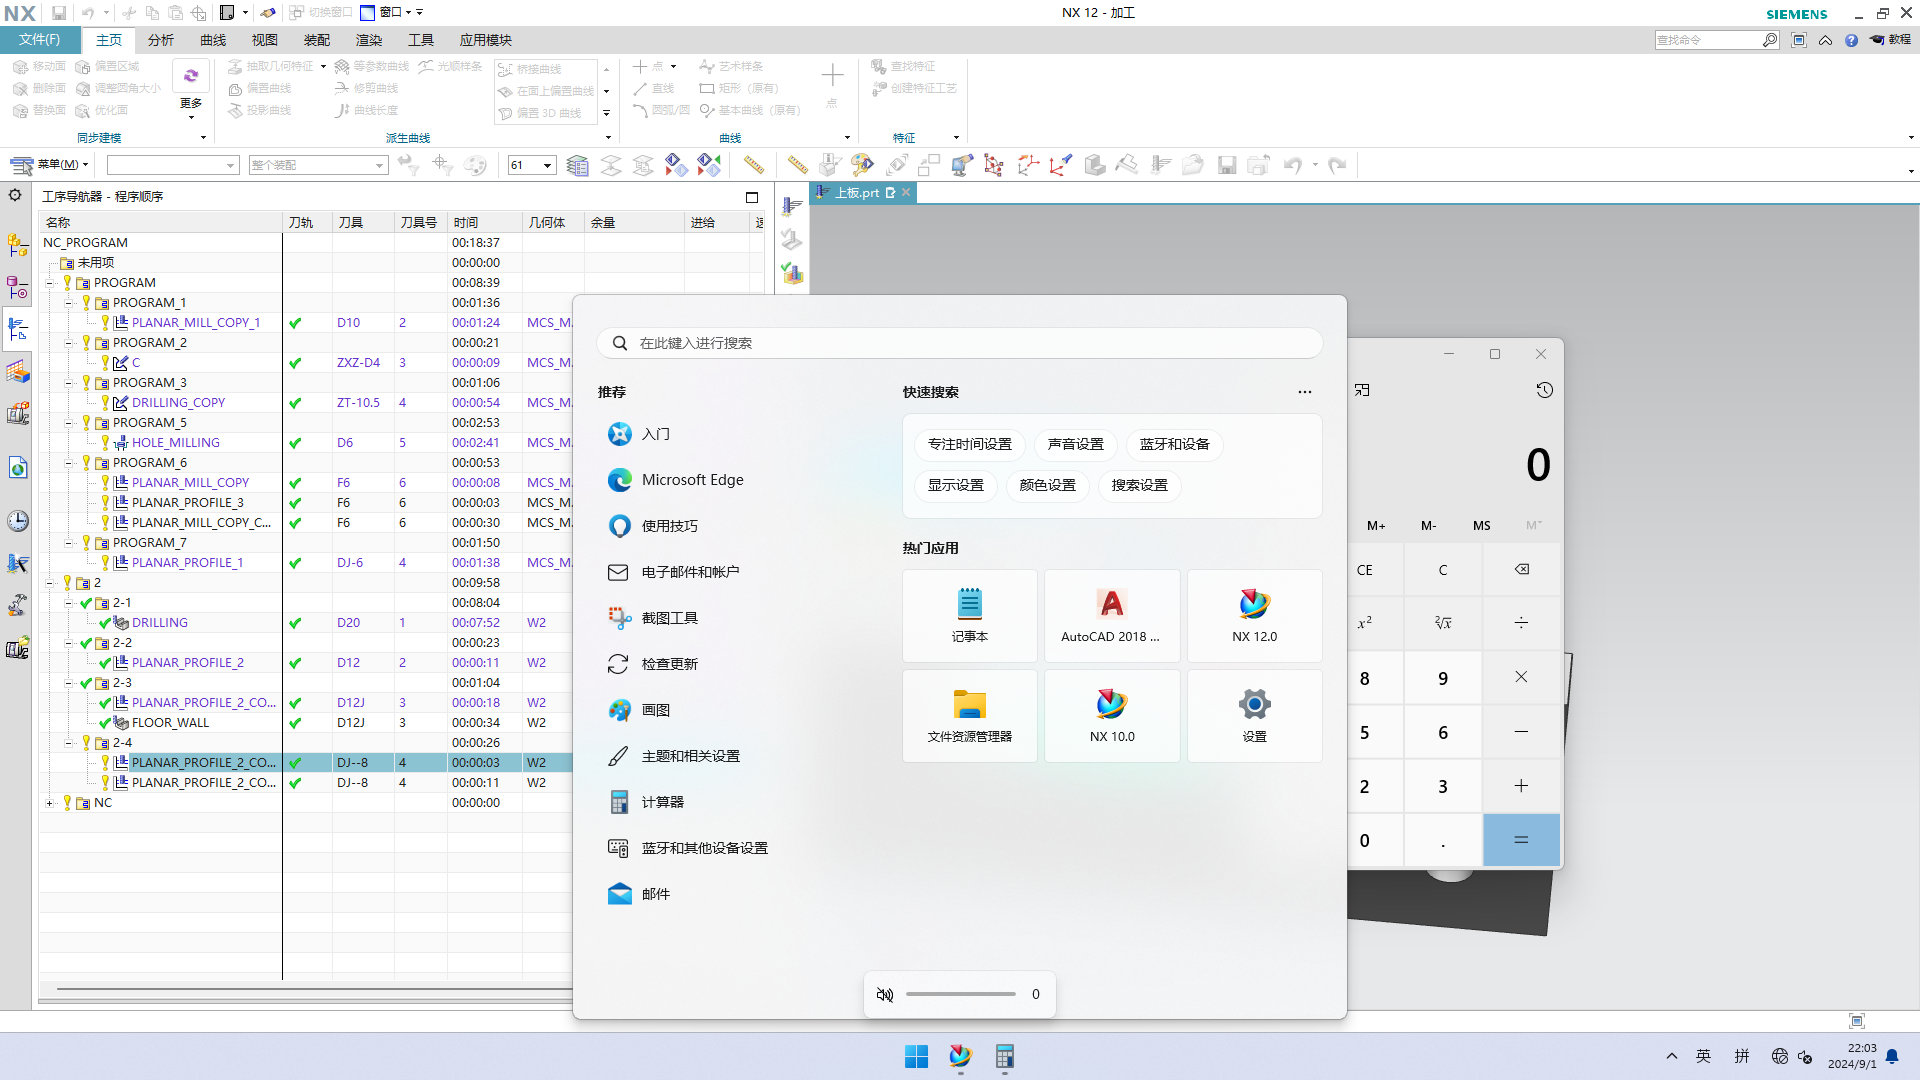Open NX 12.0 from popular apps
This screenshot has width=1920, height=1080.
1254,616
